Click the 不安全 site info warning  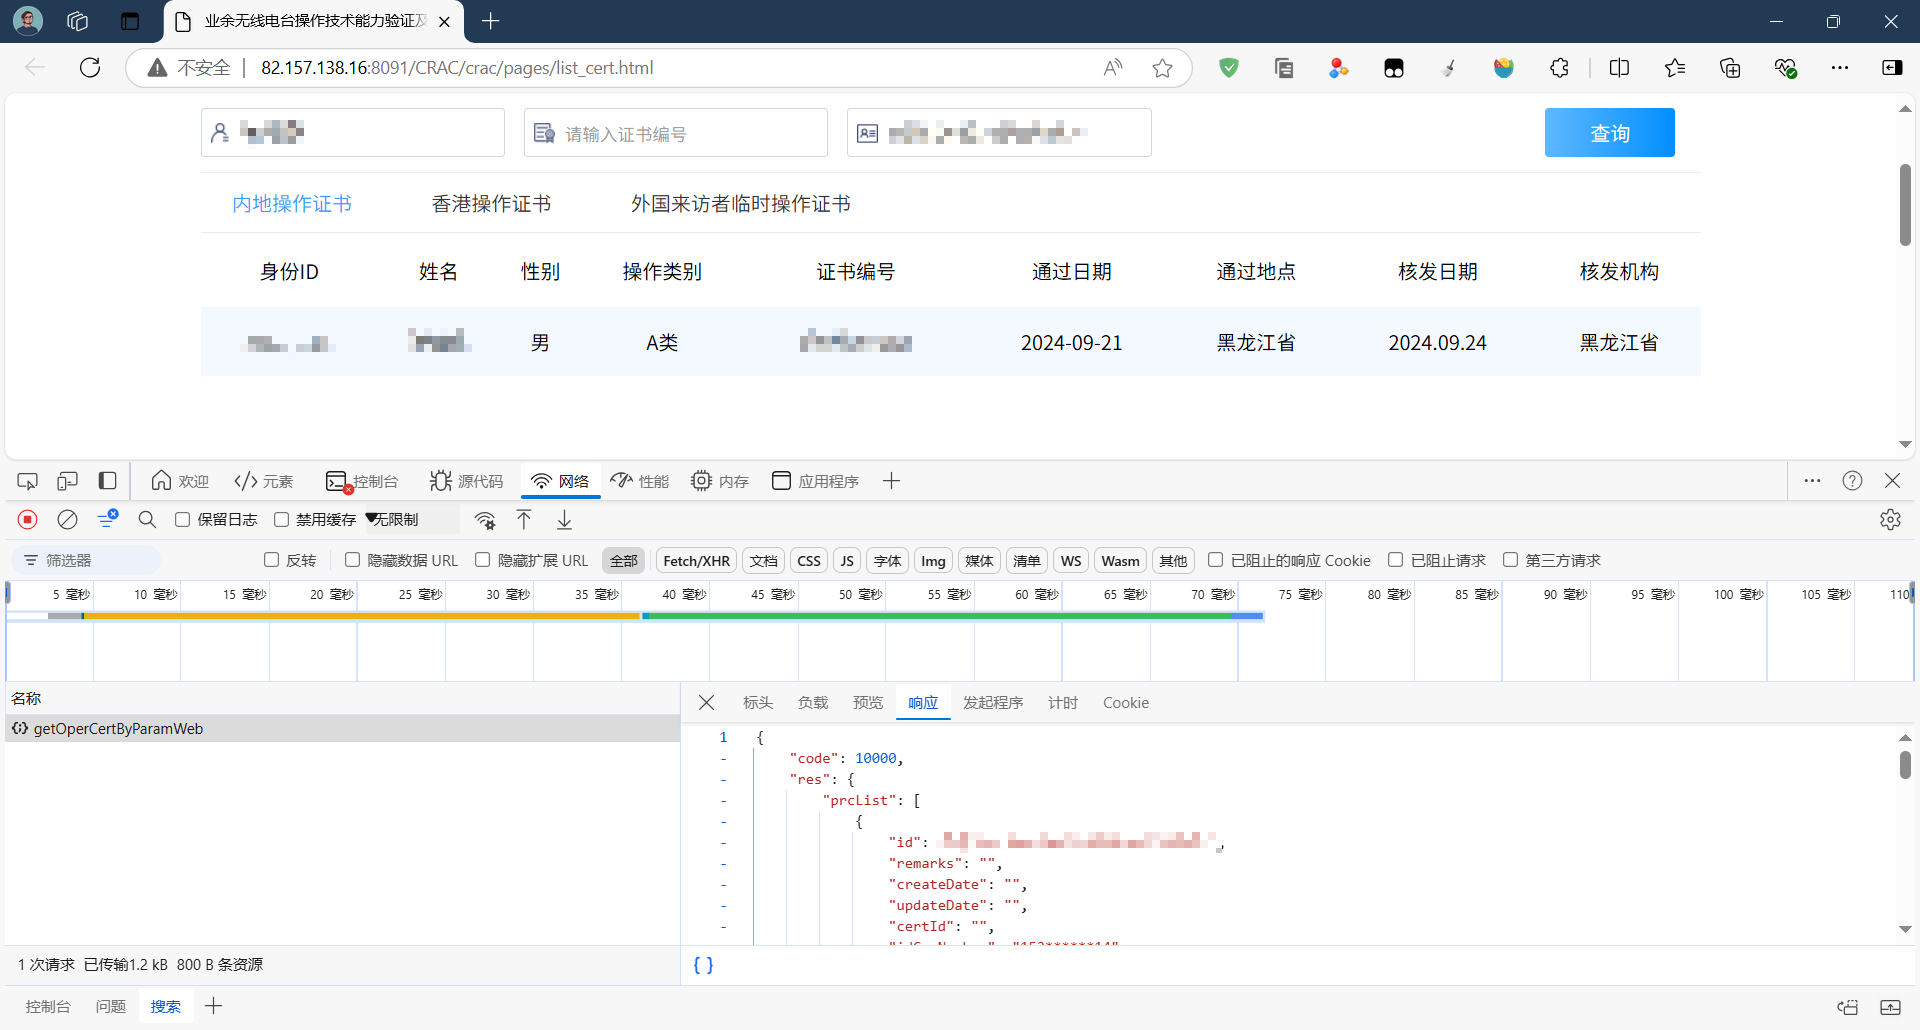pyautogui.click(x=189, y=68)
